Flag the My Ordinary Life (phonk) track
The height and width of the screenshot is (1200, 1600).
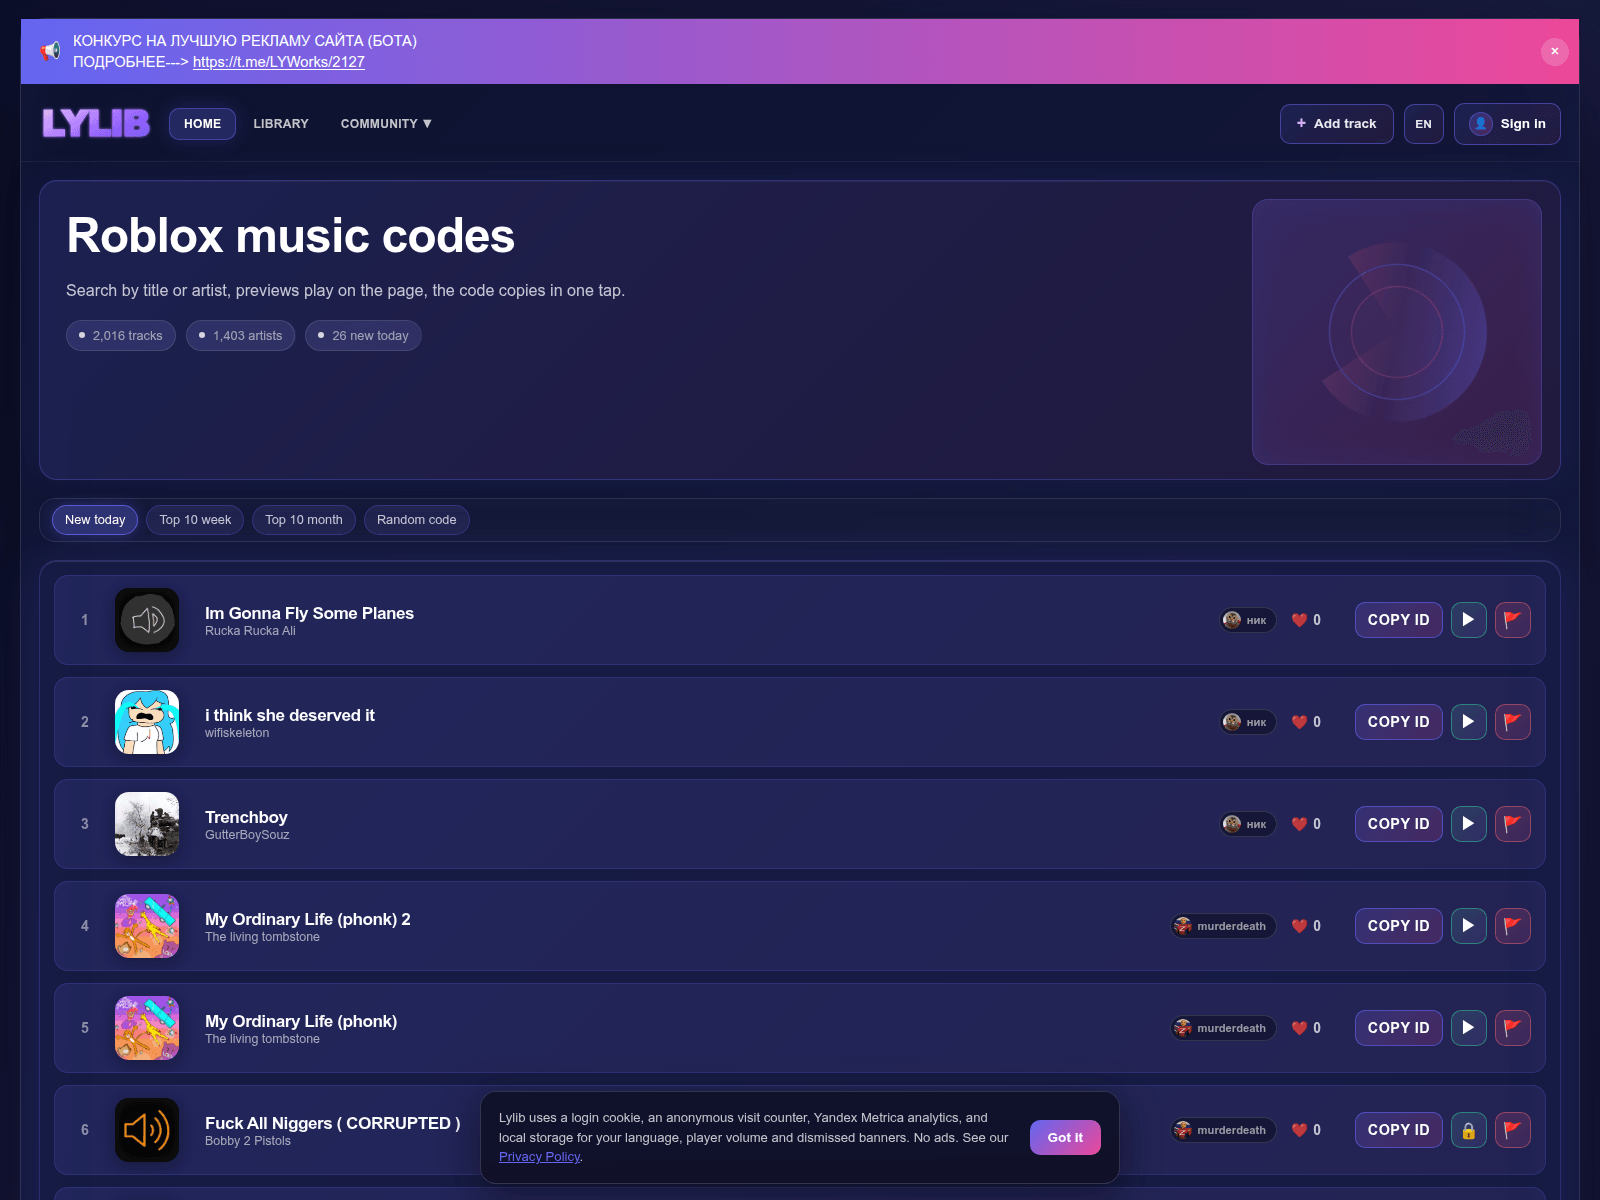pyautogui.click(x=1512, y=1028)
